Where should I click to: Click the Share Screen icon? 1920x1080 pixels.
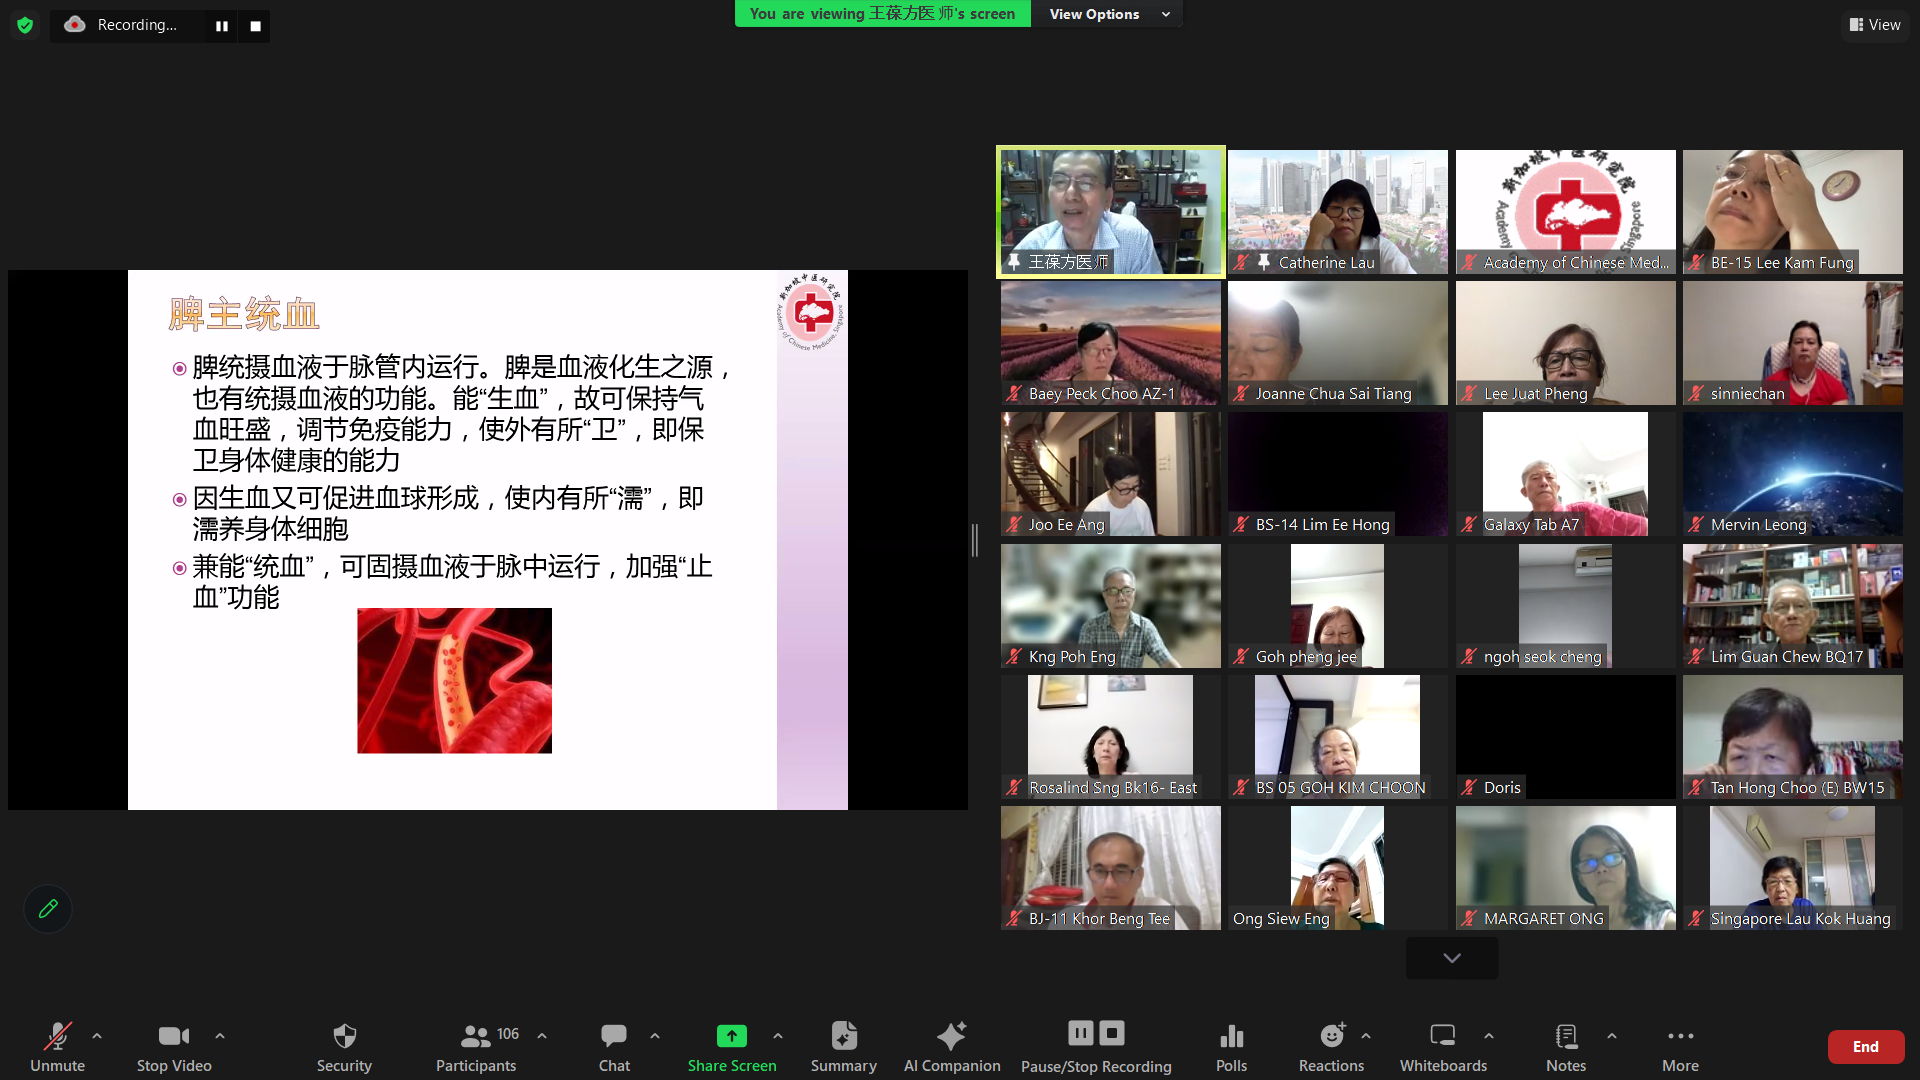(x=731, y=1036)
